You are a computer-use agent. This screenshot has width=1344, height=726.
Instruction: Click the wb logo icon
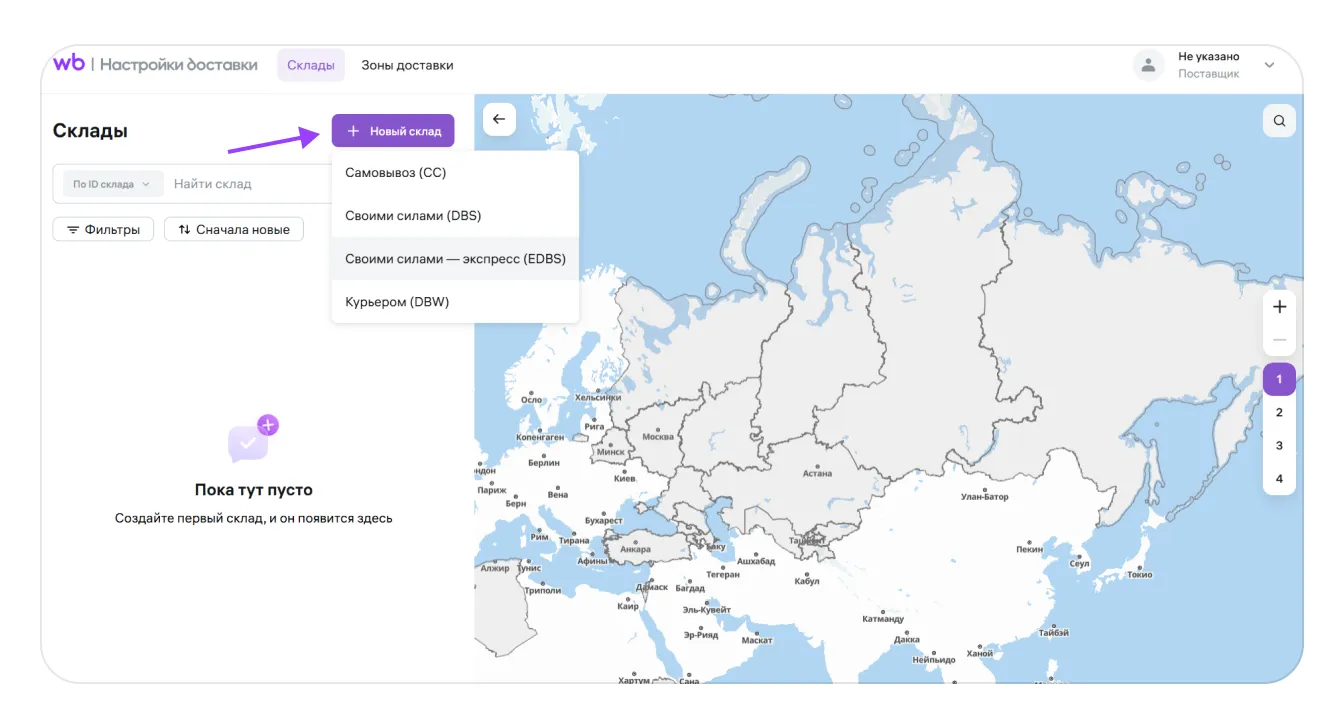69,64
